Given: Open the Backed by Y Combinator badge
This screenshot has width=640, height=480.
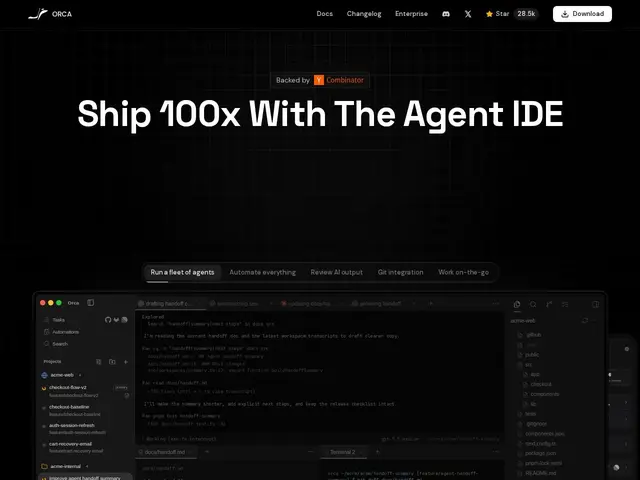Looking at the screenshot, I should click(x=320, y=80).
